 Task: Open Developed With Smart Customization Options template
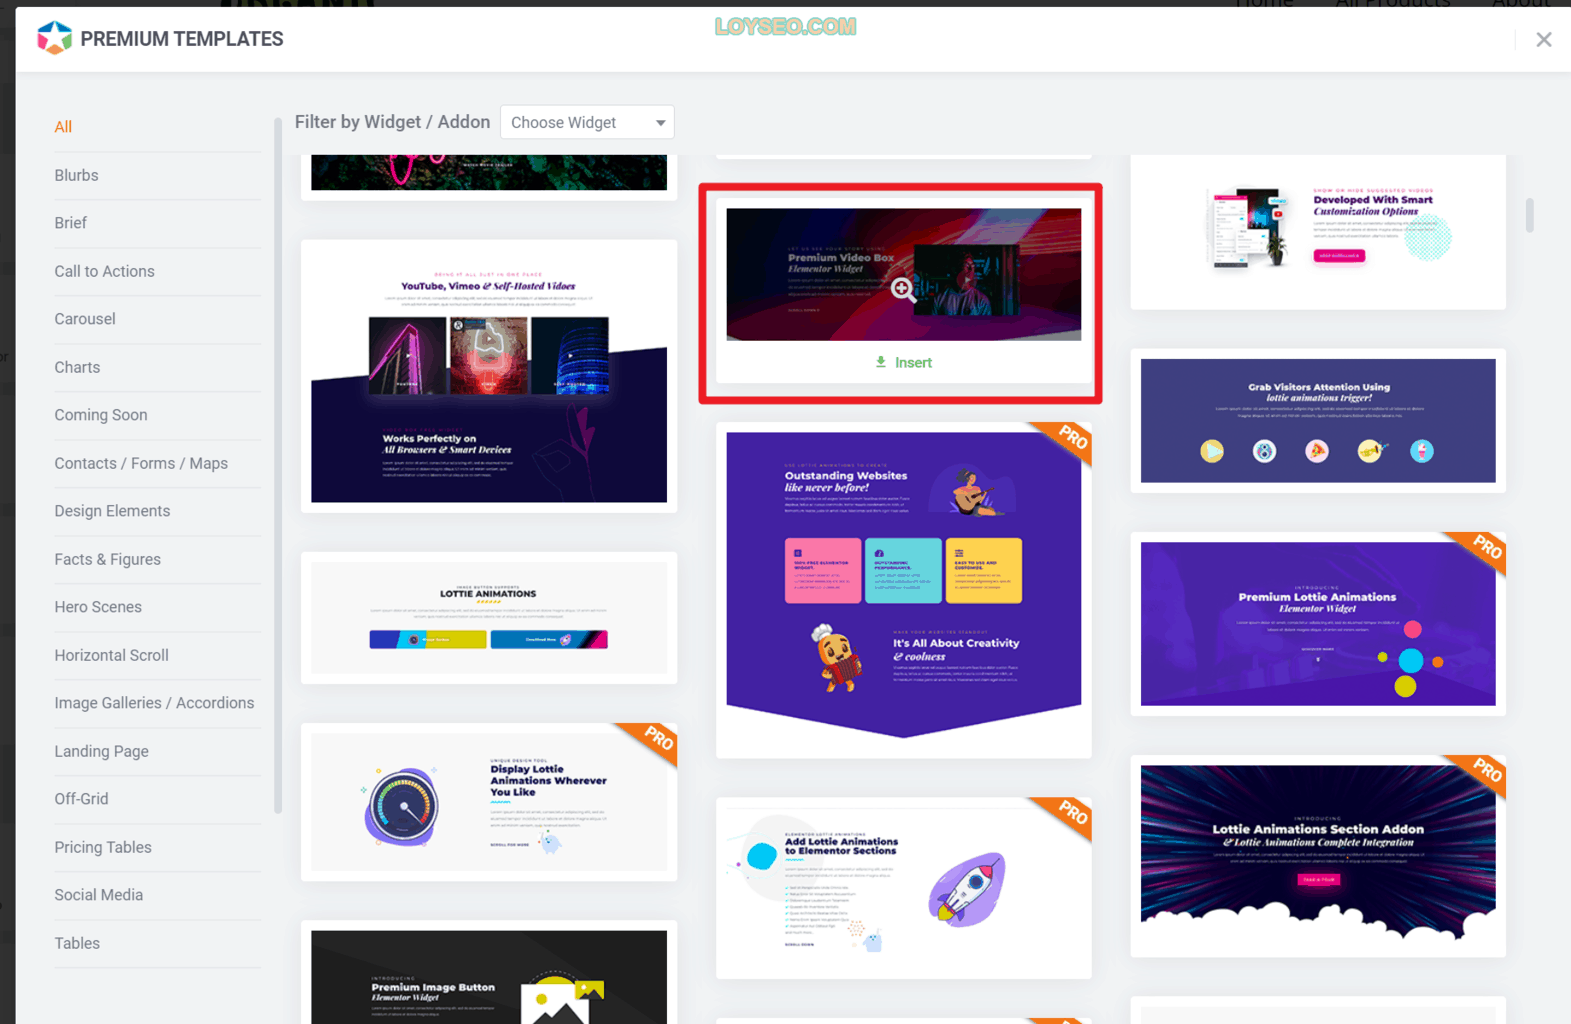click(x=1318, y=232)
